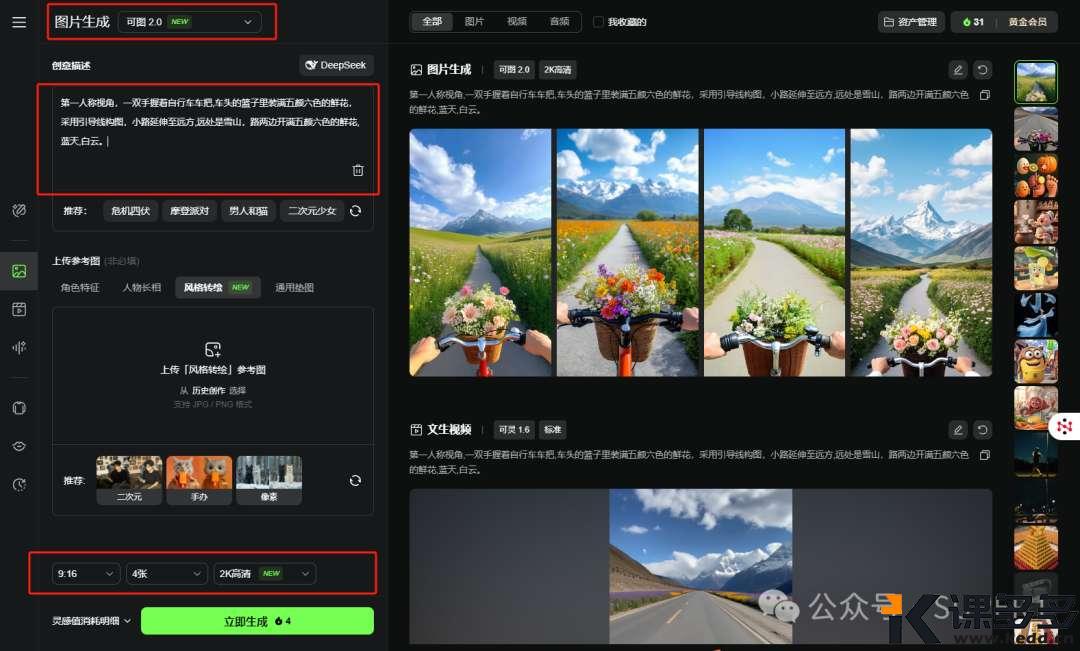The image size is (1080, 651).
Task: Select the 视频 filter tab
Action: click(517, 20)
